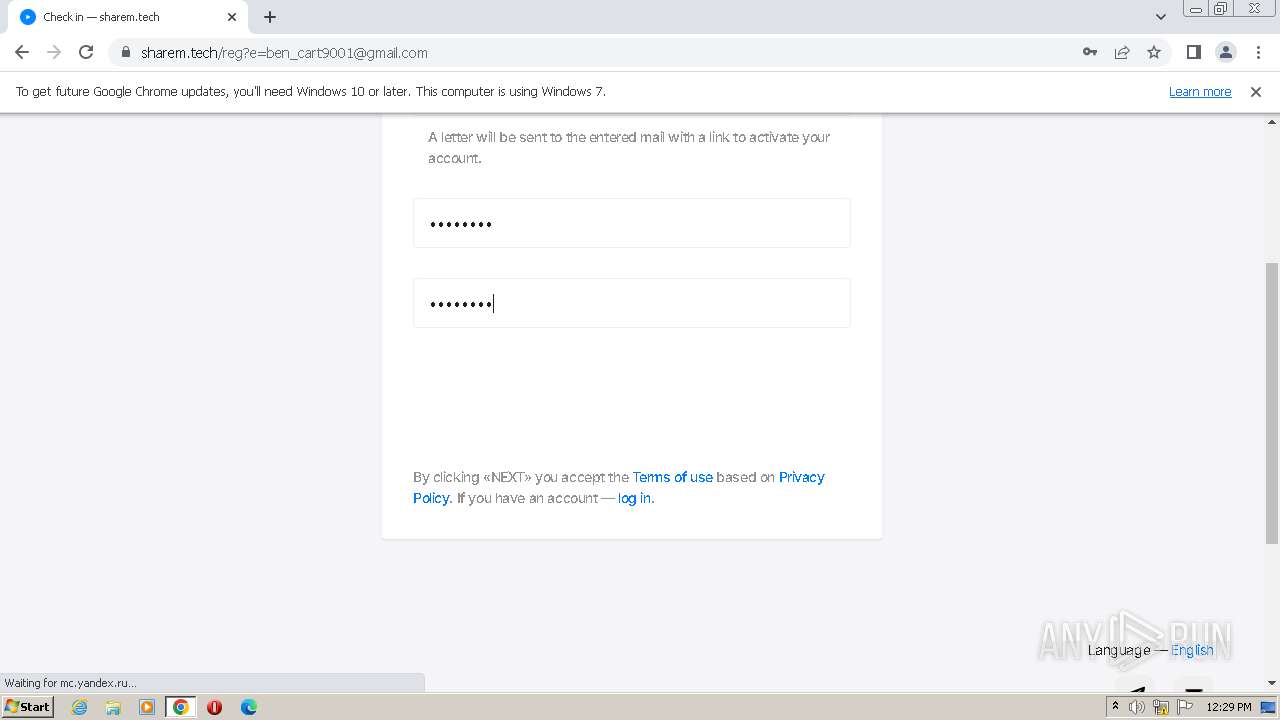Focus the repeat password field
The width and height of the screenshot is (1280, 720).
632,303
